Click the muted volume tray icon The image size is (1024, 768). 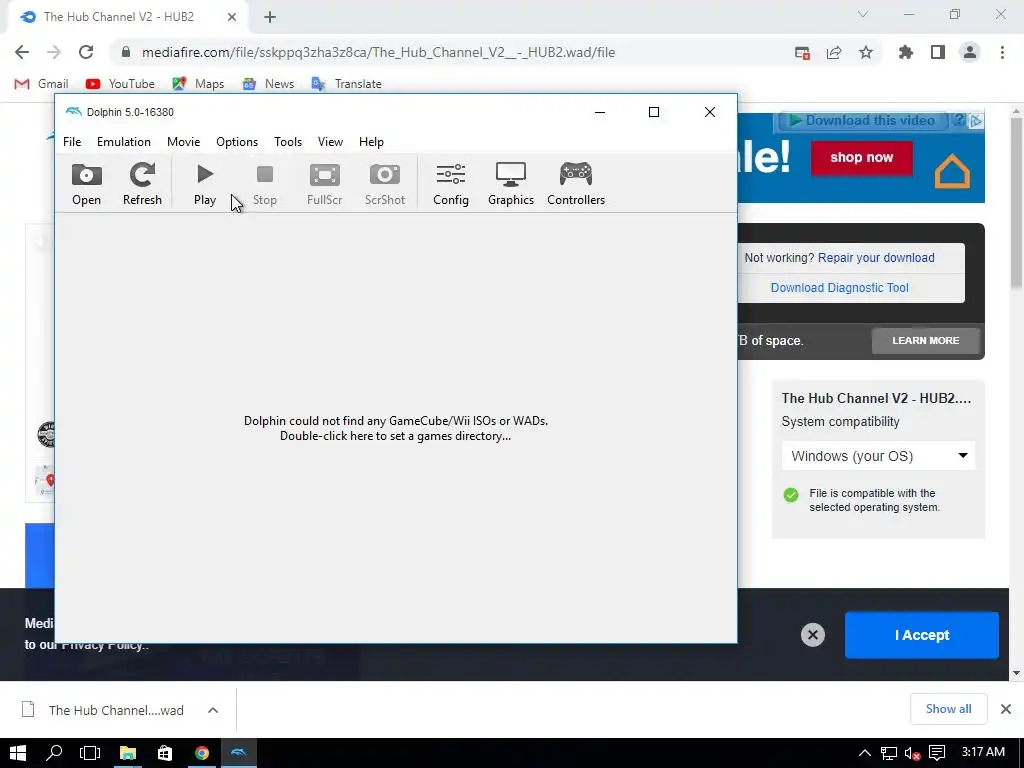pos(912,754)
